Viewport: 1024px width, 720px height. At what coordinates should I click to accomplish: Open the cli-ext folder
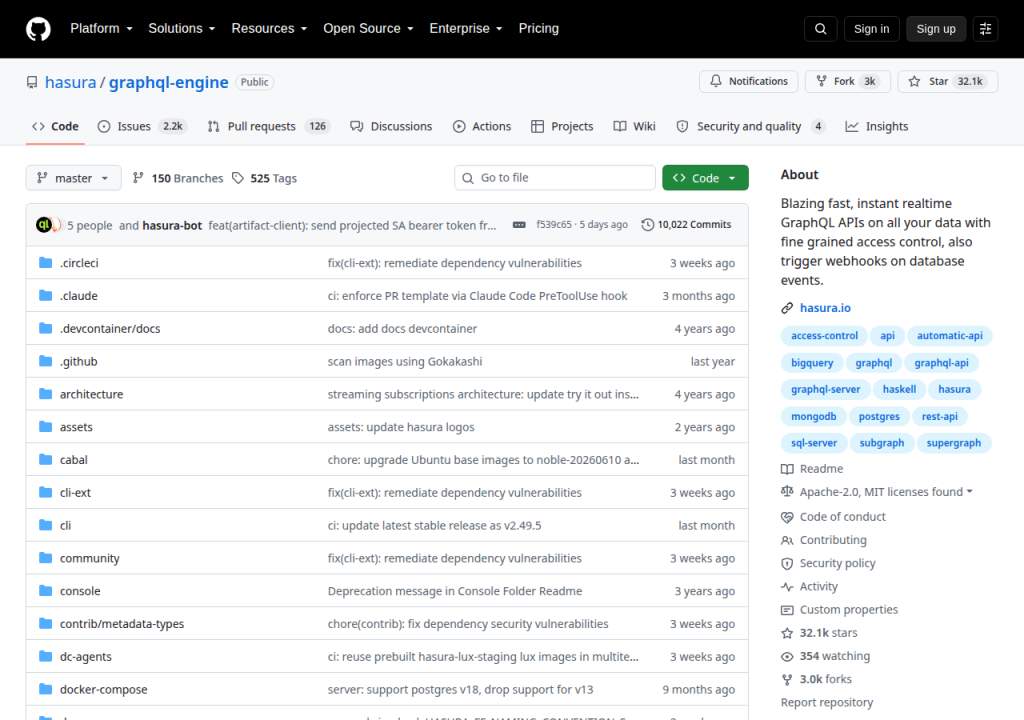pos(75,493)
